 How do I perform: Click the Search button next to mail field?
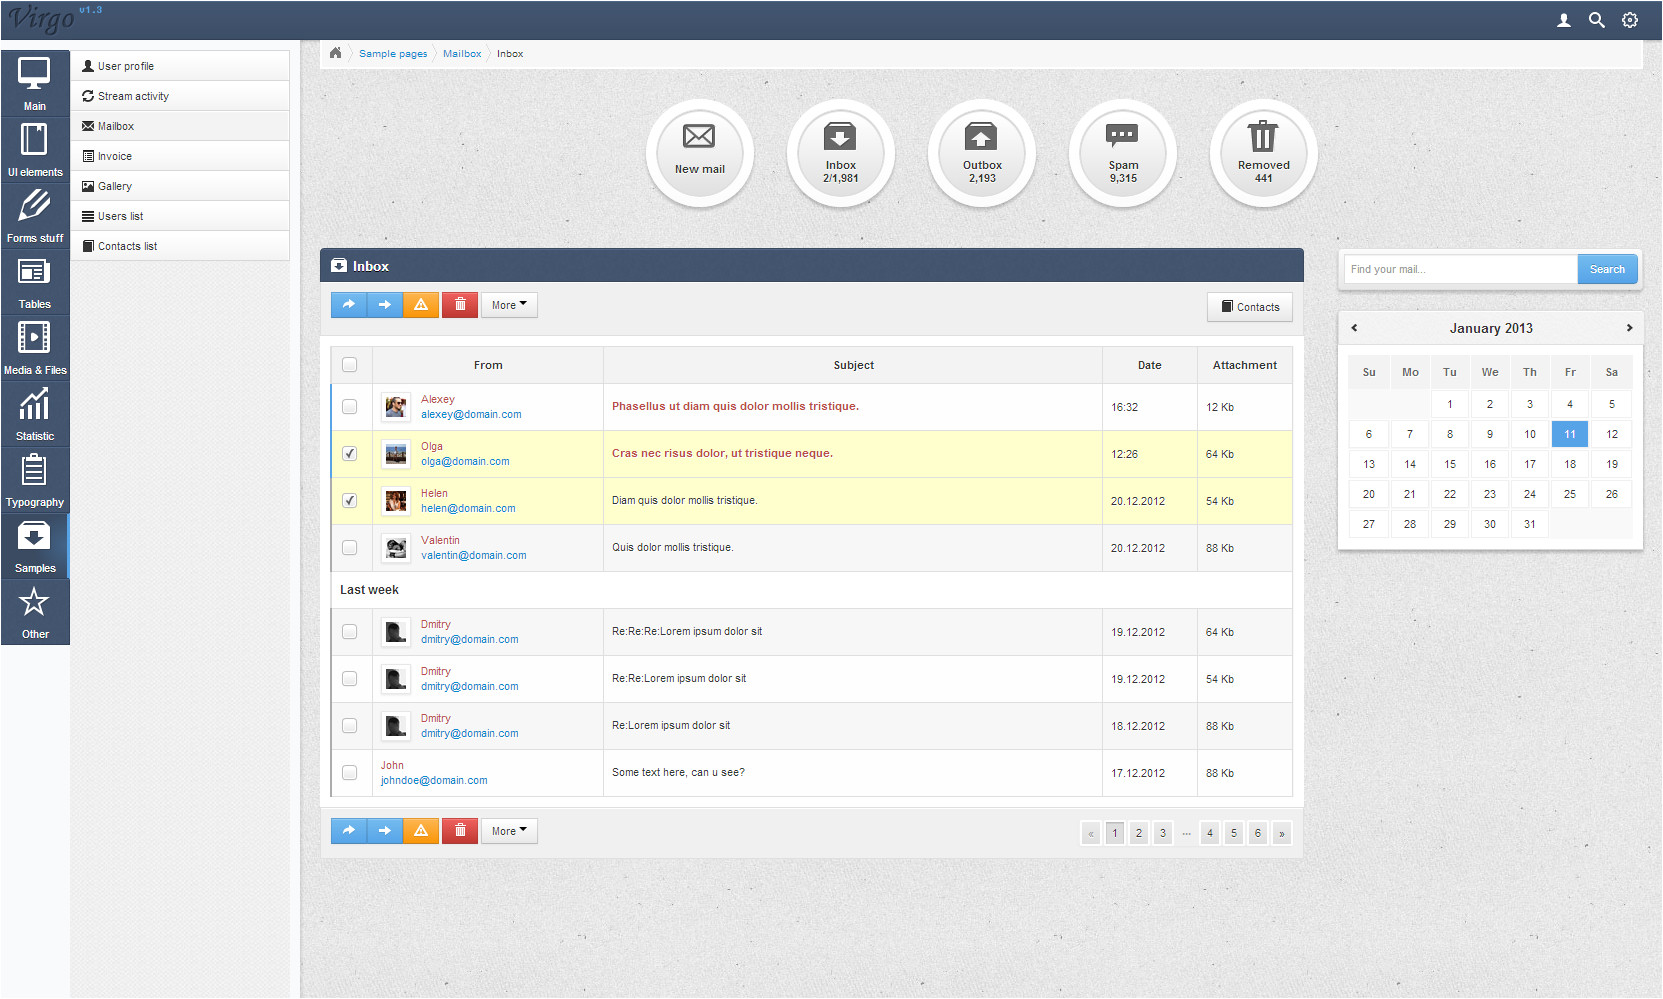(x=1607, y=268)
